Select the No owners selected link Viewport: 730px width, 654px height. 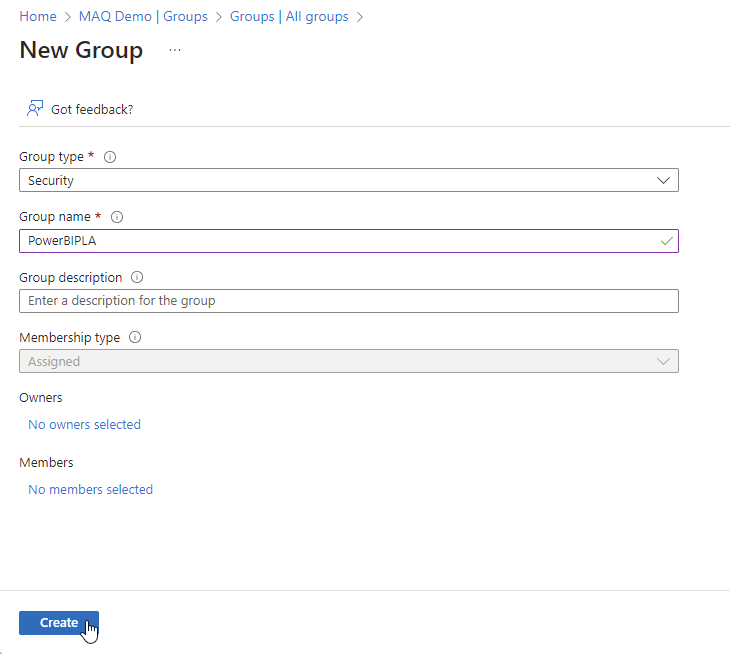tap(85, 424)
